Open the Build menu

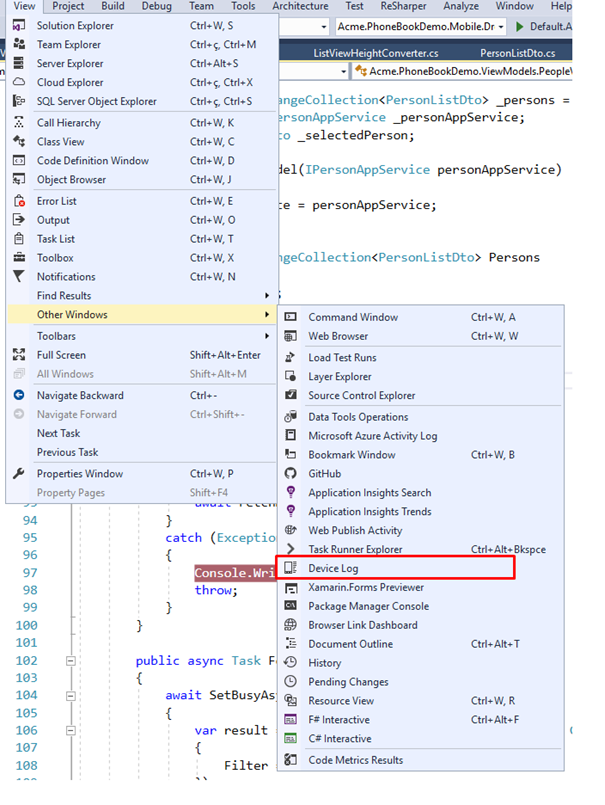point(113,6)
